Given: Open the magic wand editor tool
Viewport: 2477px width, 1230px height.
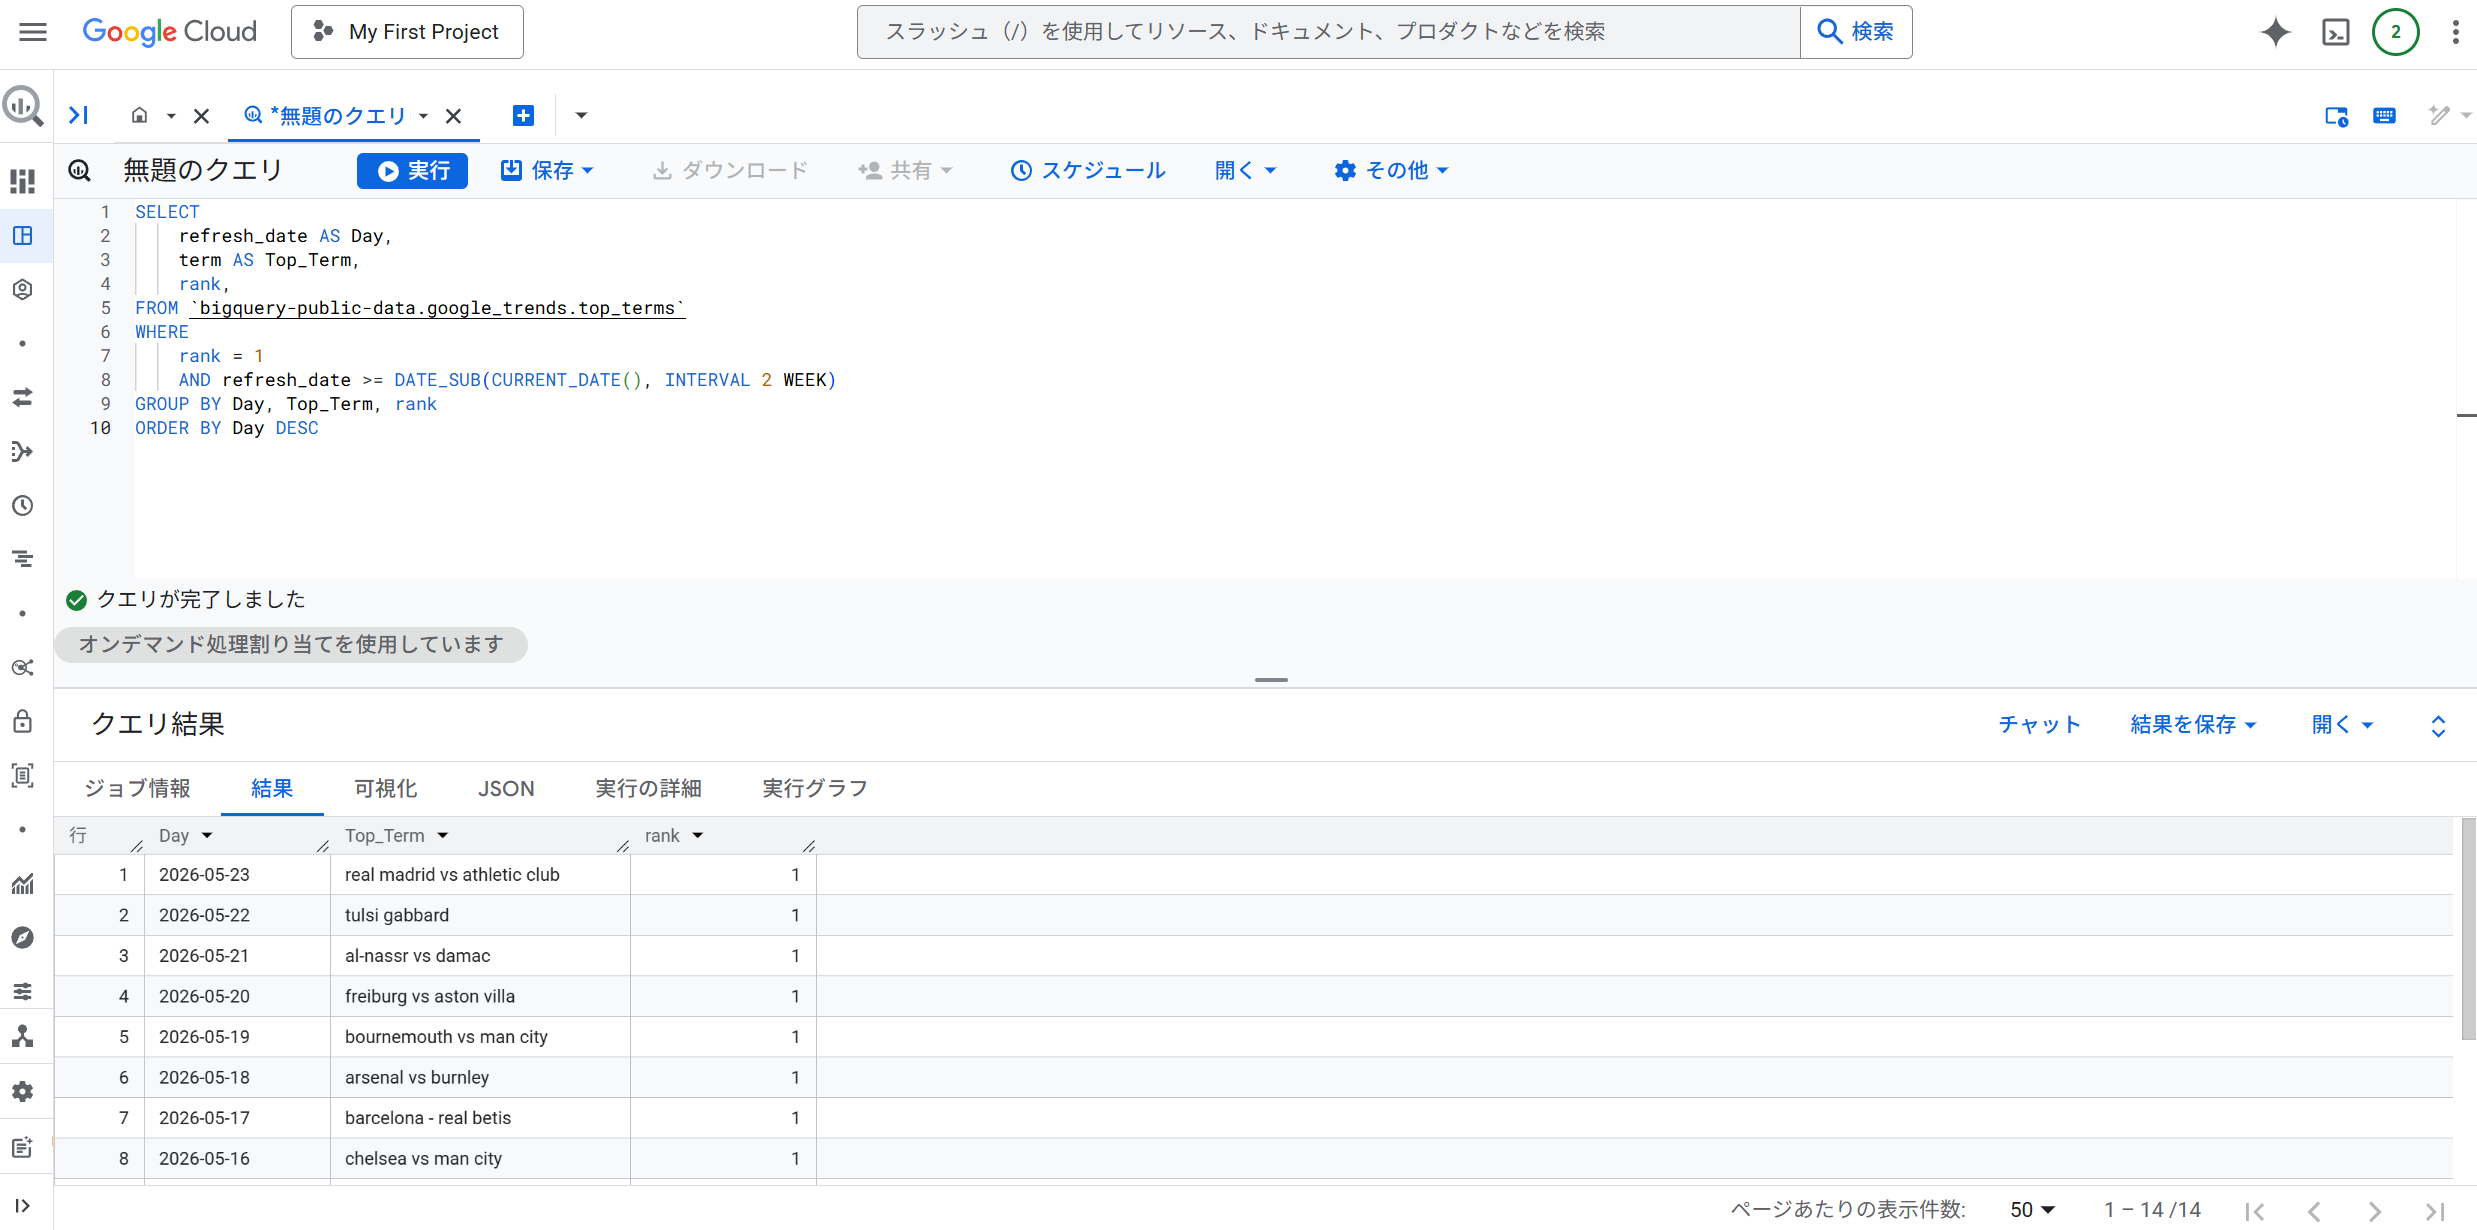Looking at the screenshot, I should point(2440,116).
